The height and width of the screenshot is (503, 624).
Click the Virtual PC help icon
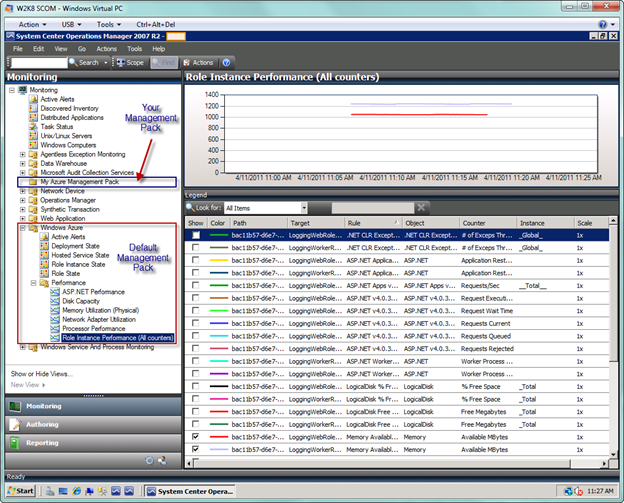click(x=603, y=24)
